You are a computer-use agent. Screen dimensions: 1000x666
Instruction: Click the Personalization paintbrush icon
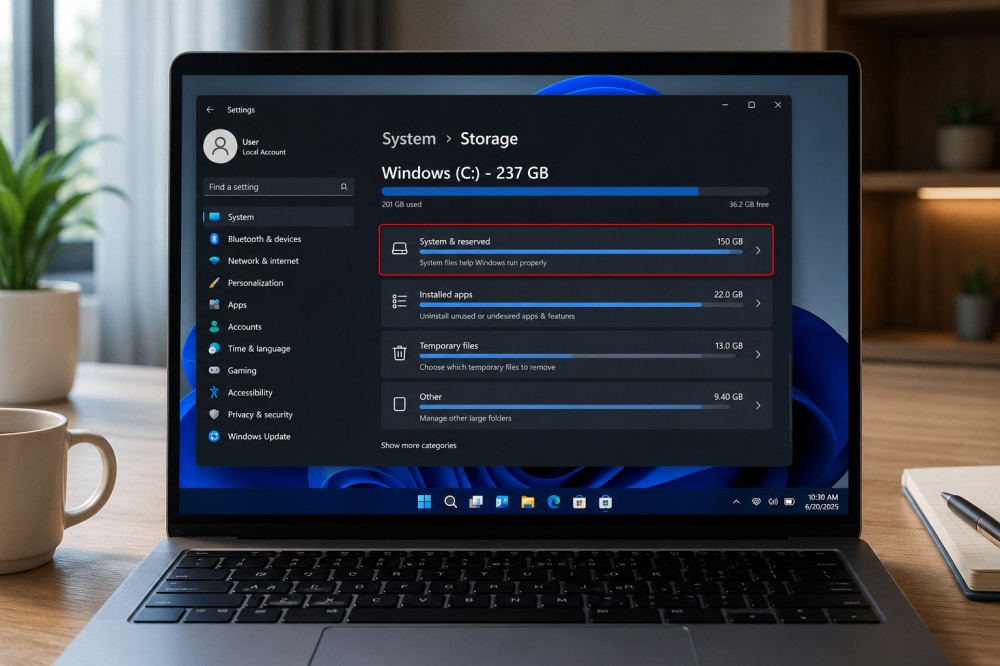[x=214, y=283]
